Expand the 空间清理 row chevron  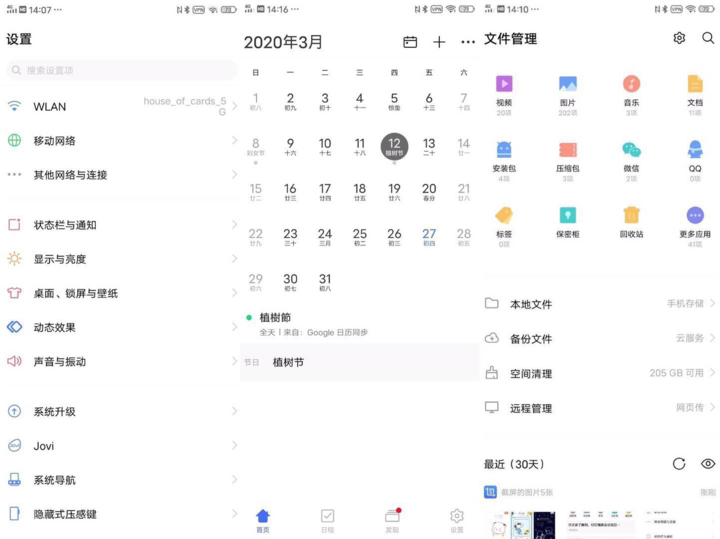[x=712, y=373]
